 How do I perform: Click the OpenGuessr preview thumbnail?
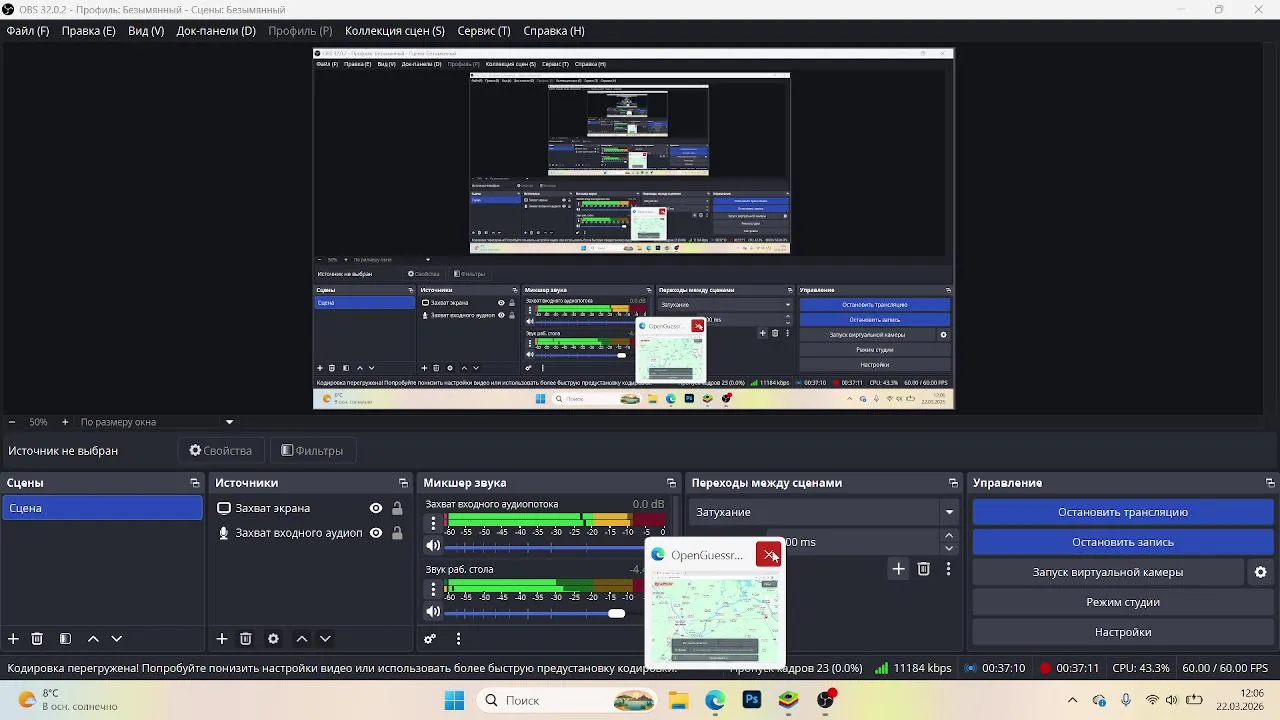pos(714,618)
